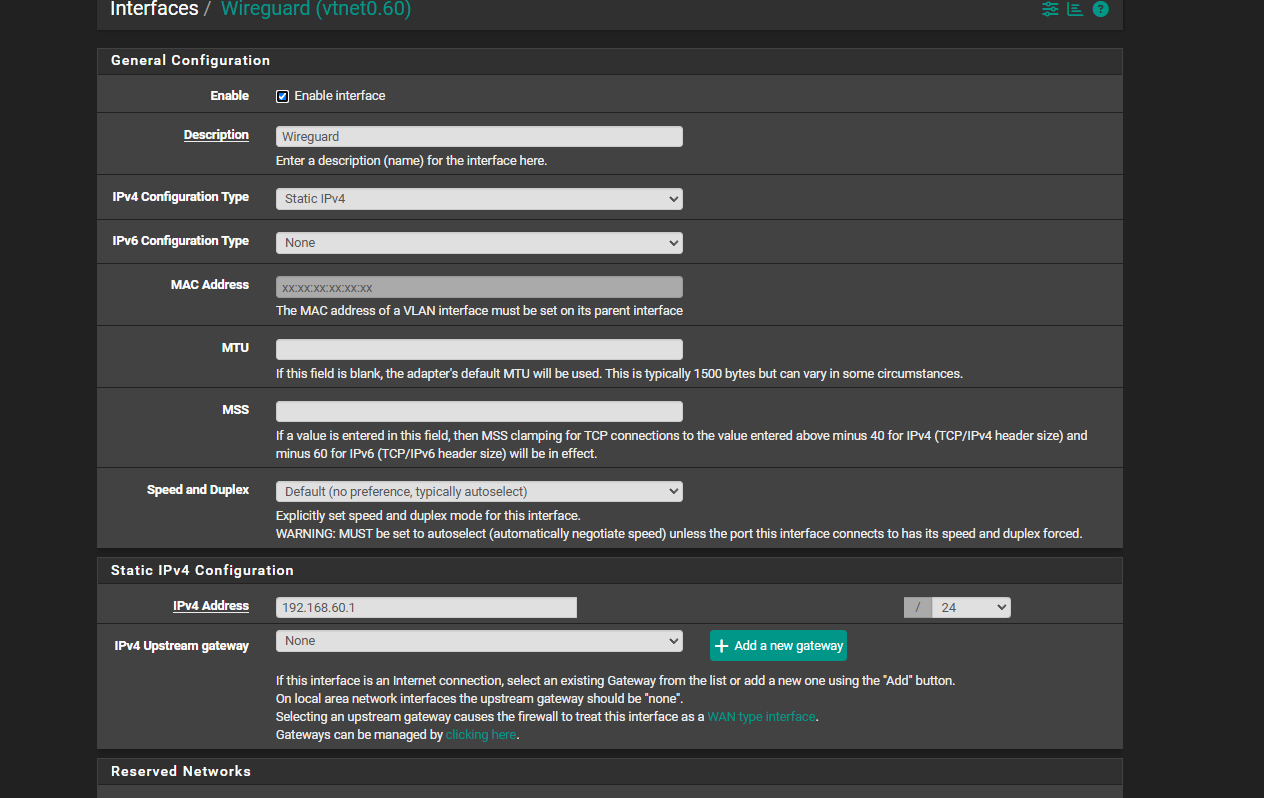1264x798 pixels.
Task: Click the MAC Address label
Action: 210,285
